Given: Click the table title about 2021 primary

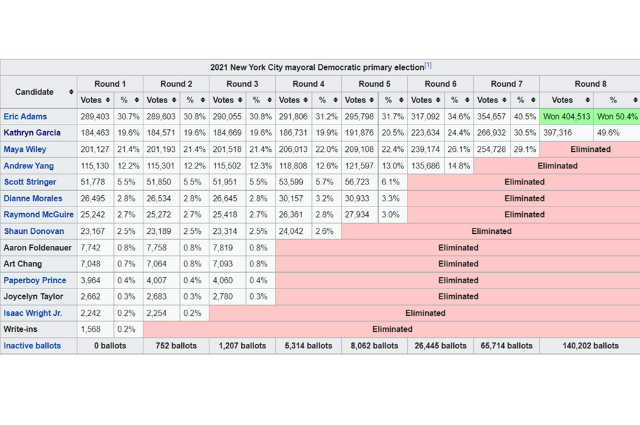Looking at the screenshot, I should point(318,67).
